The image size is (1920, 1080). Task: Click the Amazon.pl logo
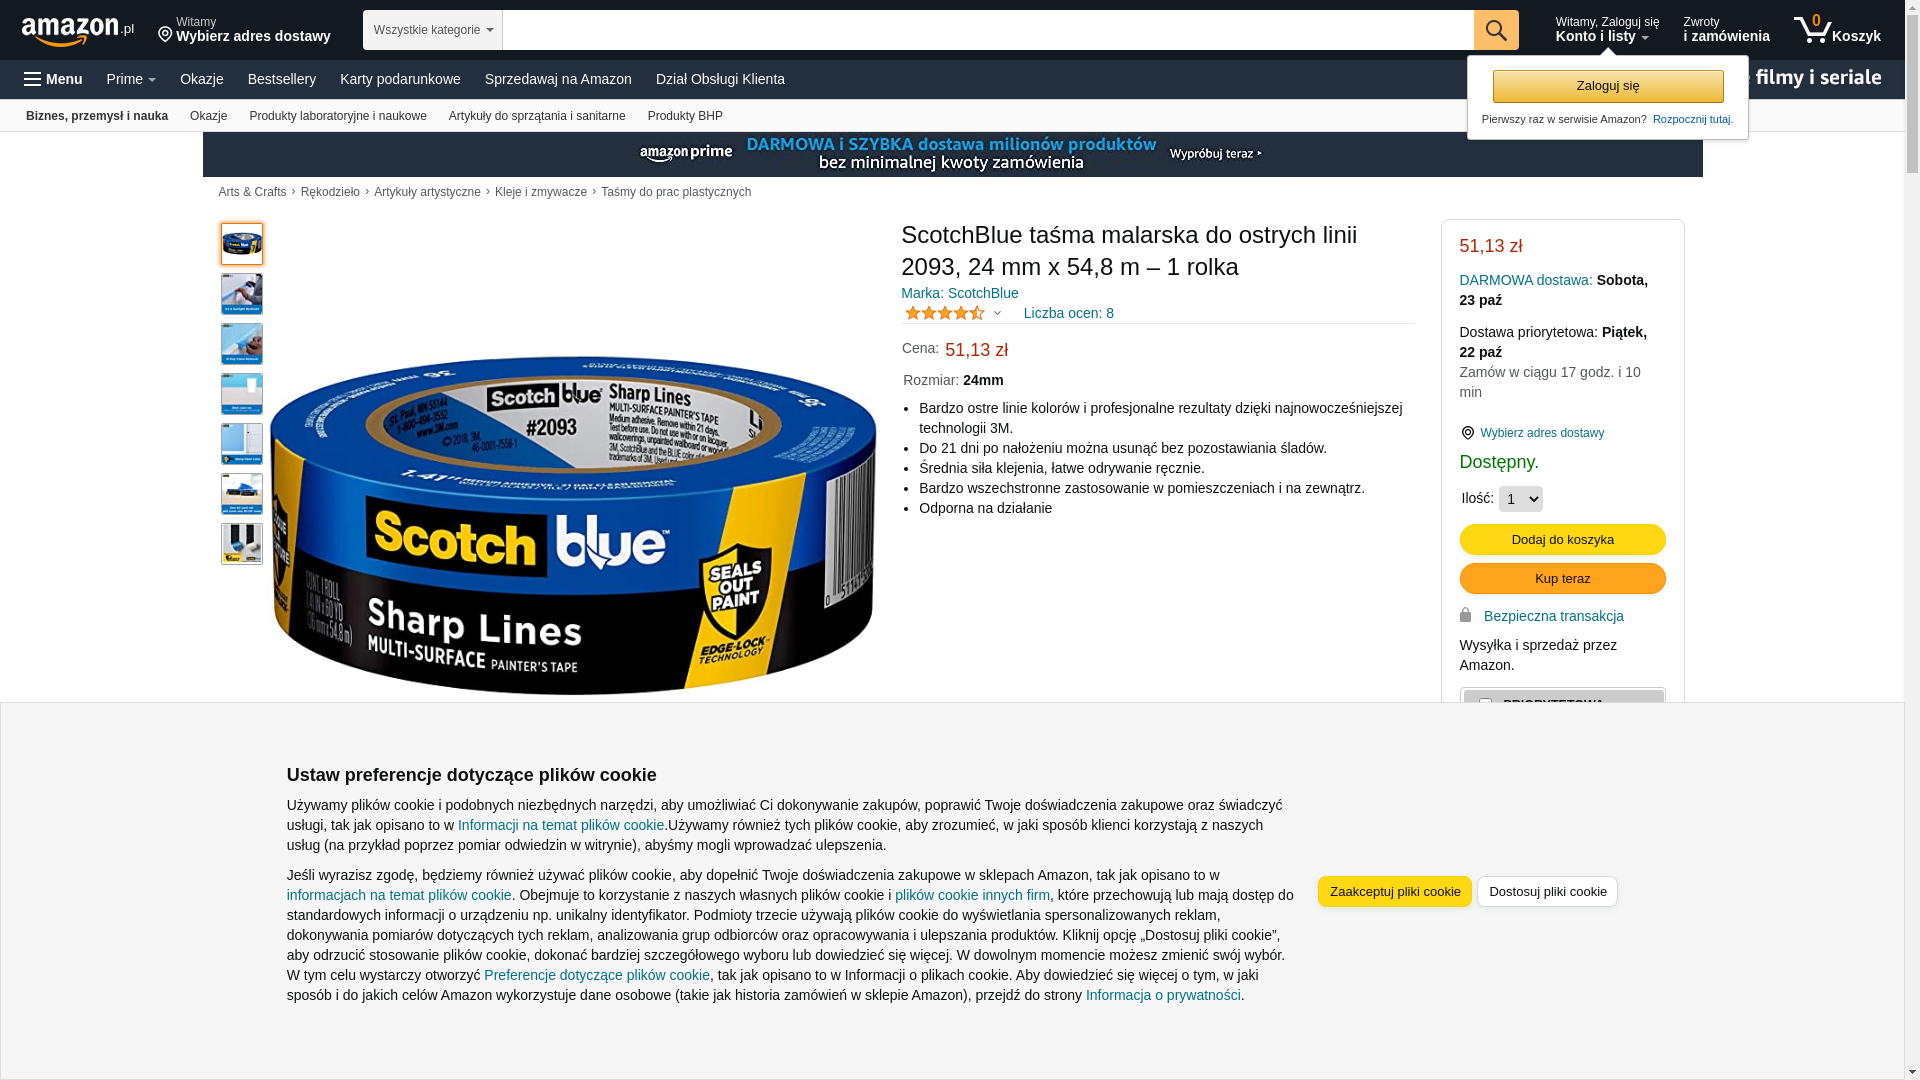(77, 31)
